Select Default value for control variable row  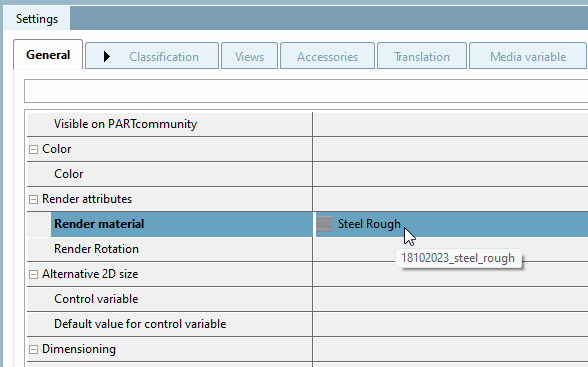[x=170, y=324]
